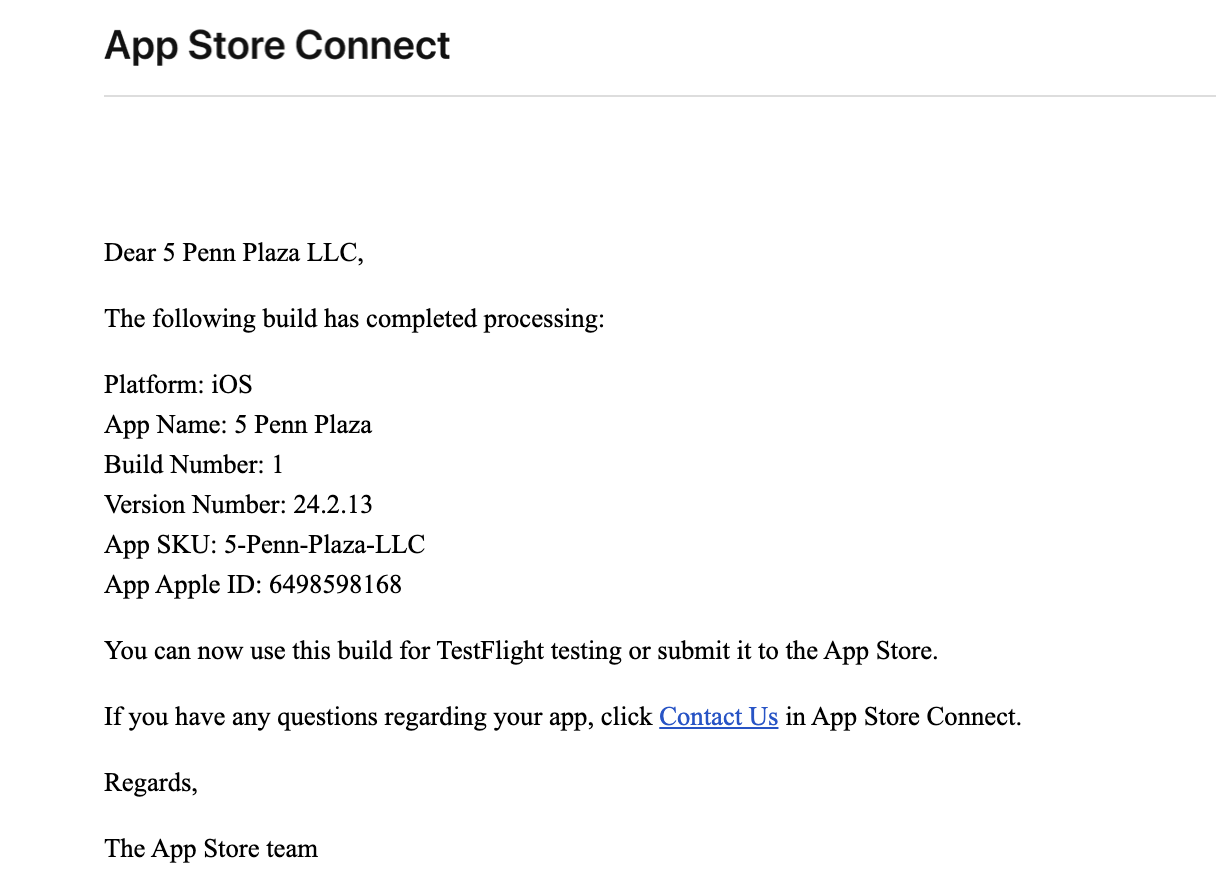The height and width of the screenshot is (894, 1216).
Task: Click the "Build Number" label text
Action: [x=183, y=465]
